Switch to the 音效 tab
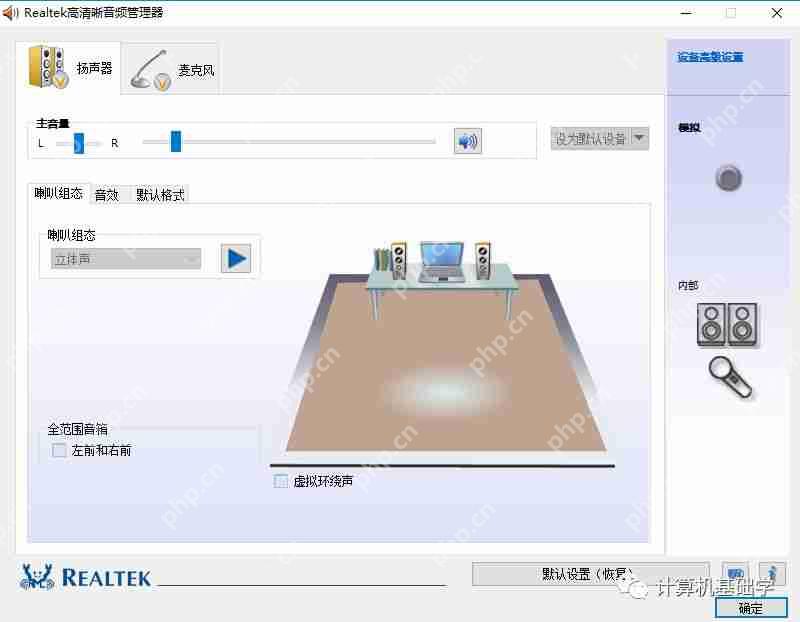The height and width of the screenshot is (622, 800). point(106,194)
